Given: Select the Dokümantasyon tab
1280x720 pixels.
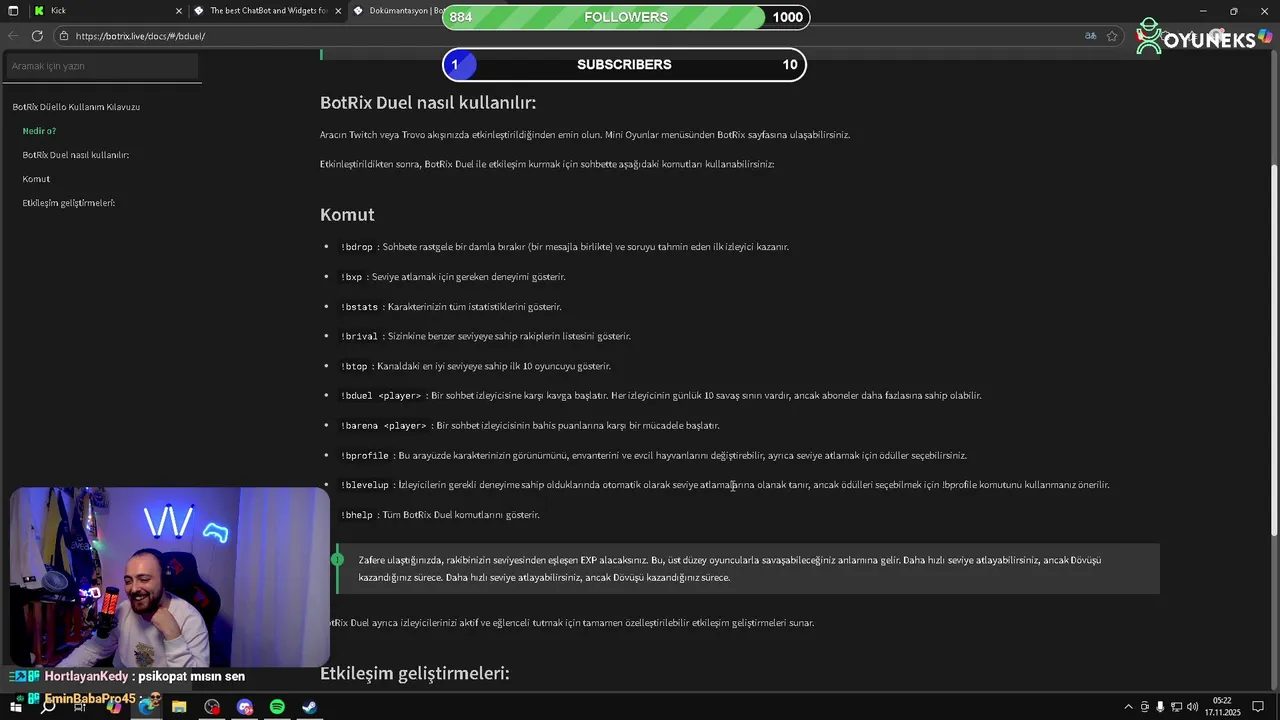Looking at the screenshot, I should click(398, 11).
